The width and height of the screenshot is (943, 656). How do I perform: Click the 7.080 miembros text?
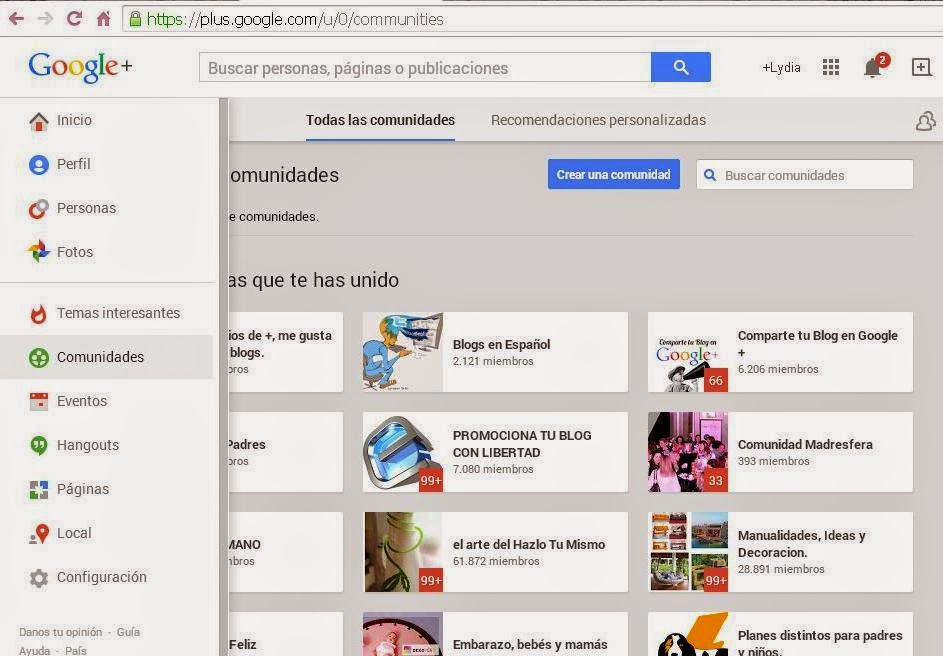[x=493, y=469]
